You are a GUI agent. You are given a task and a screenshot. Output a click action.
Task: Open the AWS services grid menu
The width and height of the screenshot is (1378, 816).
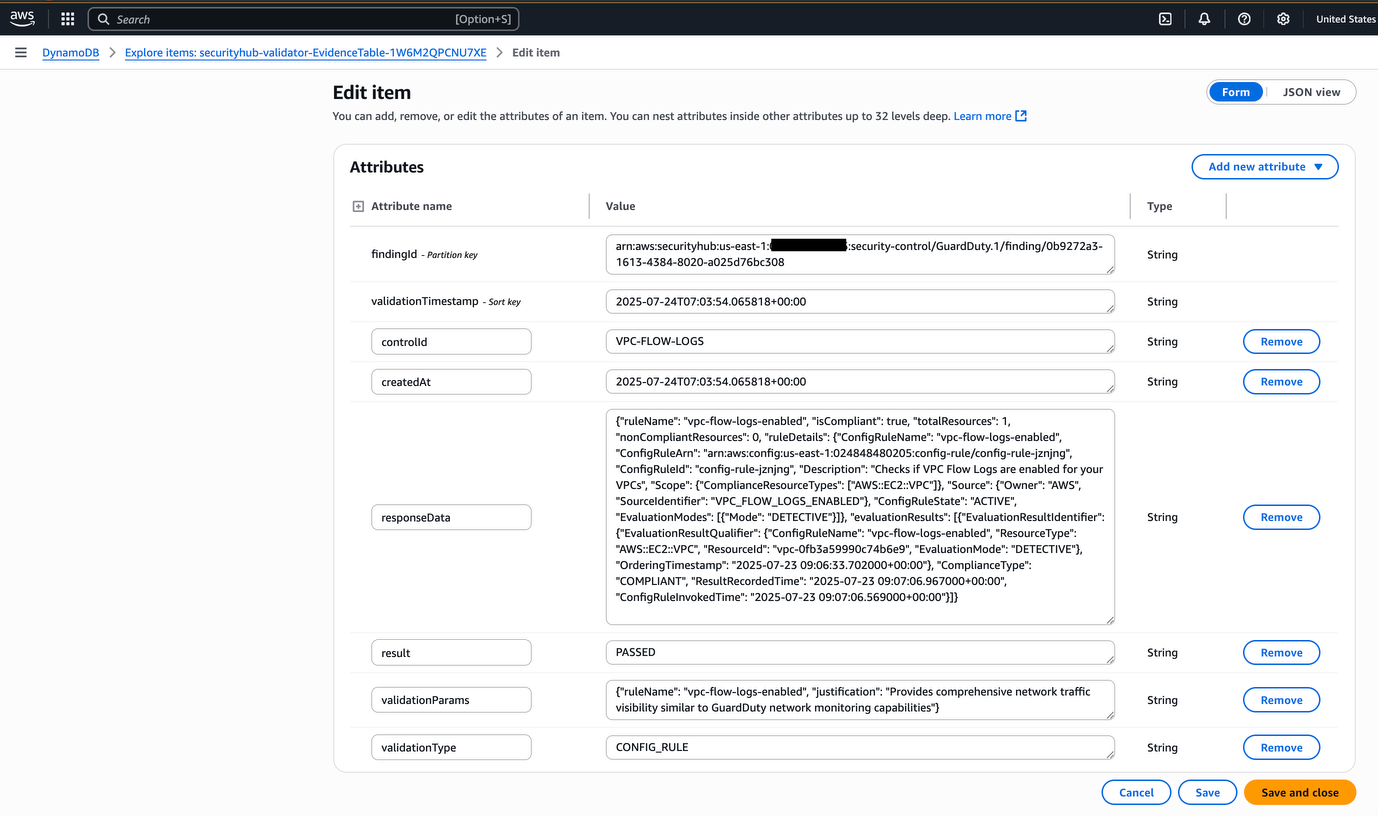(x=67, y=19)
